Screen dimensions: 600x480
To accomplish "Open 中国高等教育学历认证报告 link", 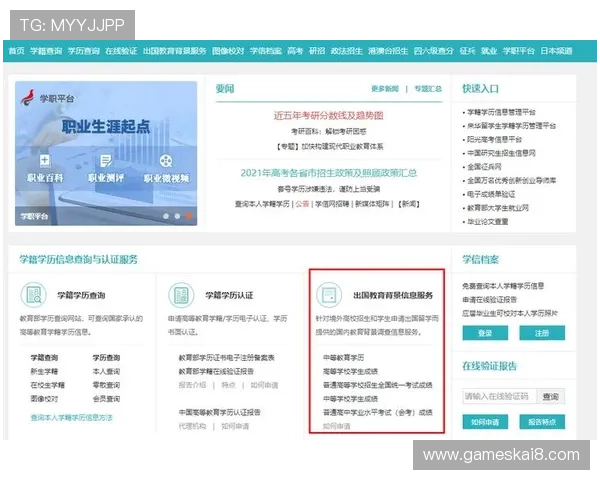I will click(x=220, y=412).
